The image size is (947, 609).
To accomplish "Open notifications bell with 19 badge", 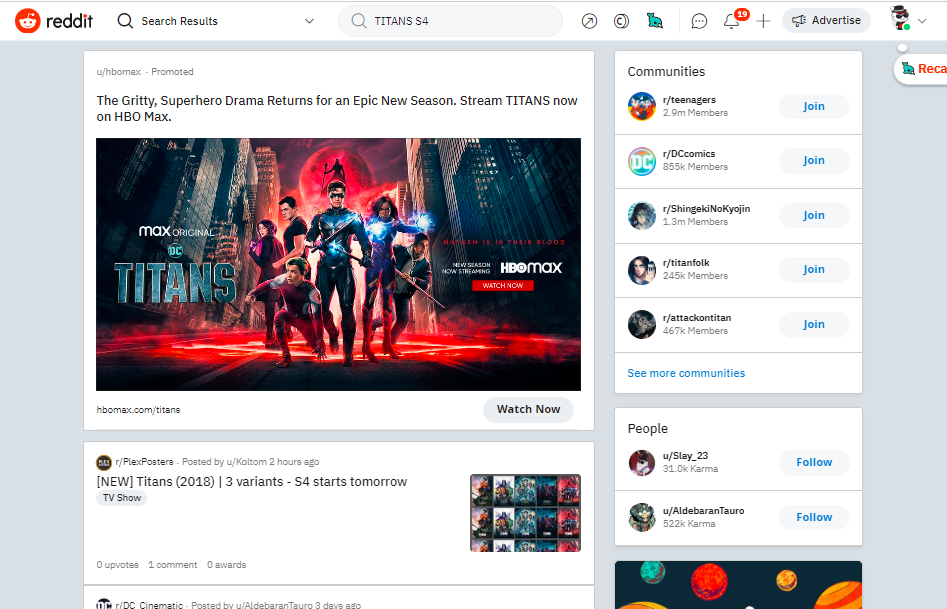I will pos(732,21).
